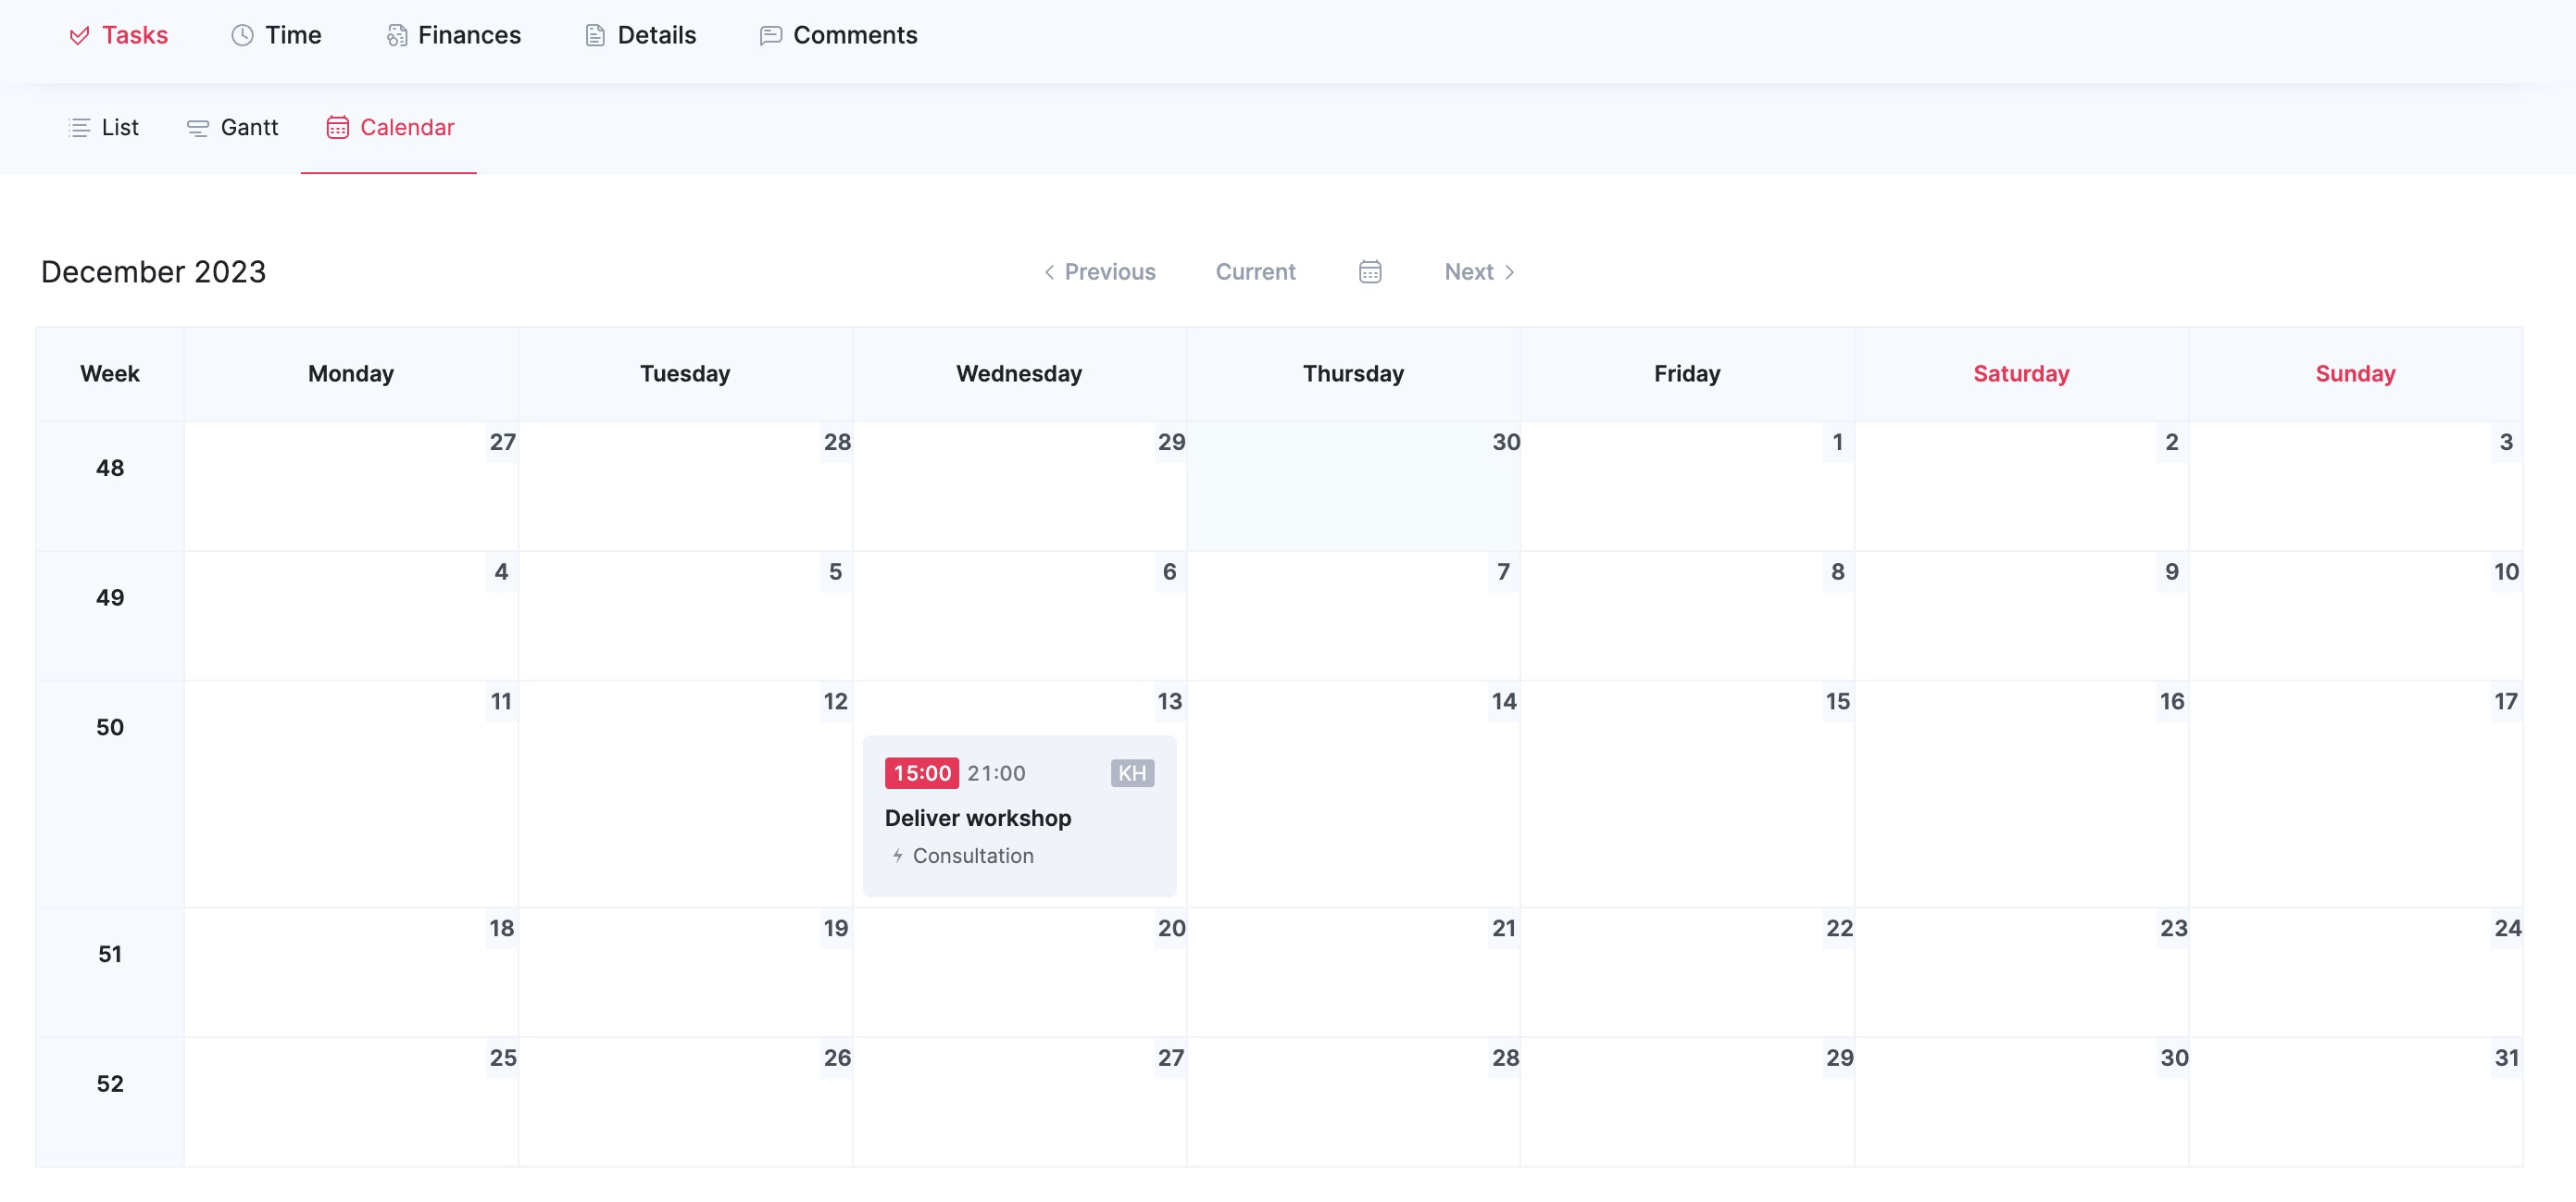Select day 18 on Monday
The height and width of the screenshot is (1202, 2576).
pos(351,972)
